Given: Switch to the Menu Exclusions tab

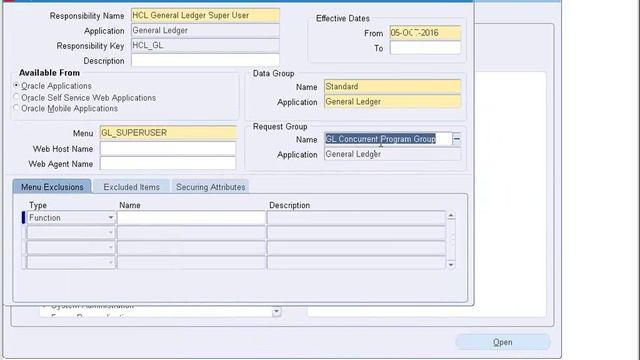Looking at the screenshot, I should click(x=52, y=187).
